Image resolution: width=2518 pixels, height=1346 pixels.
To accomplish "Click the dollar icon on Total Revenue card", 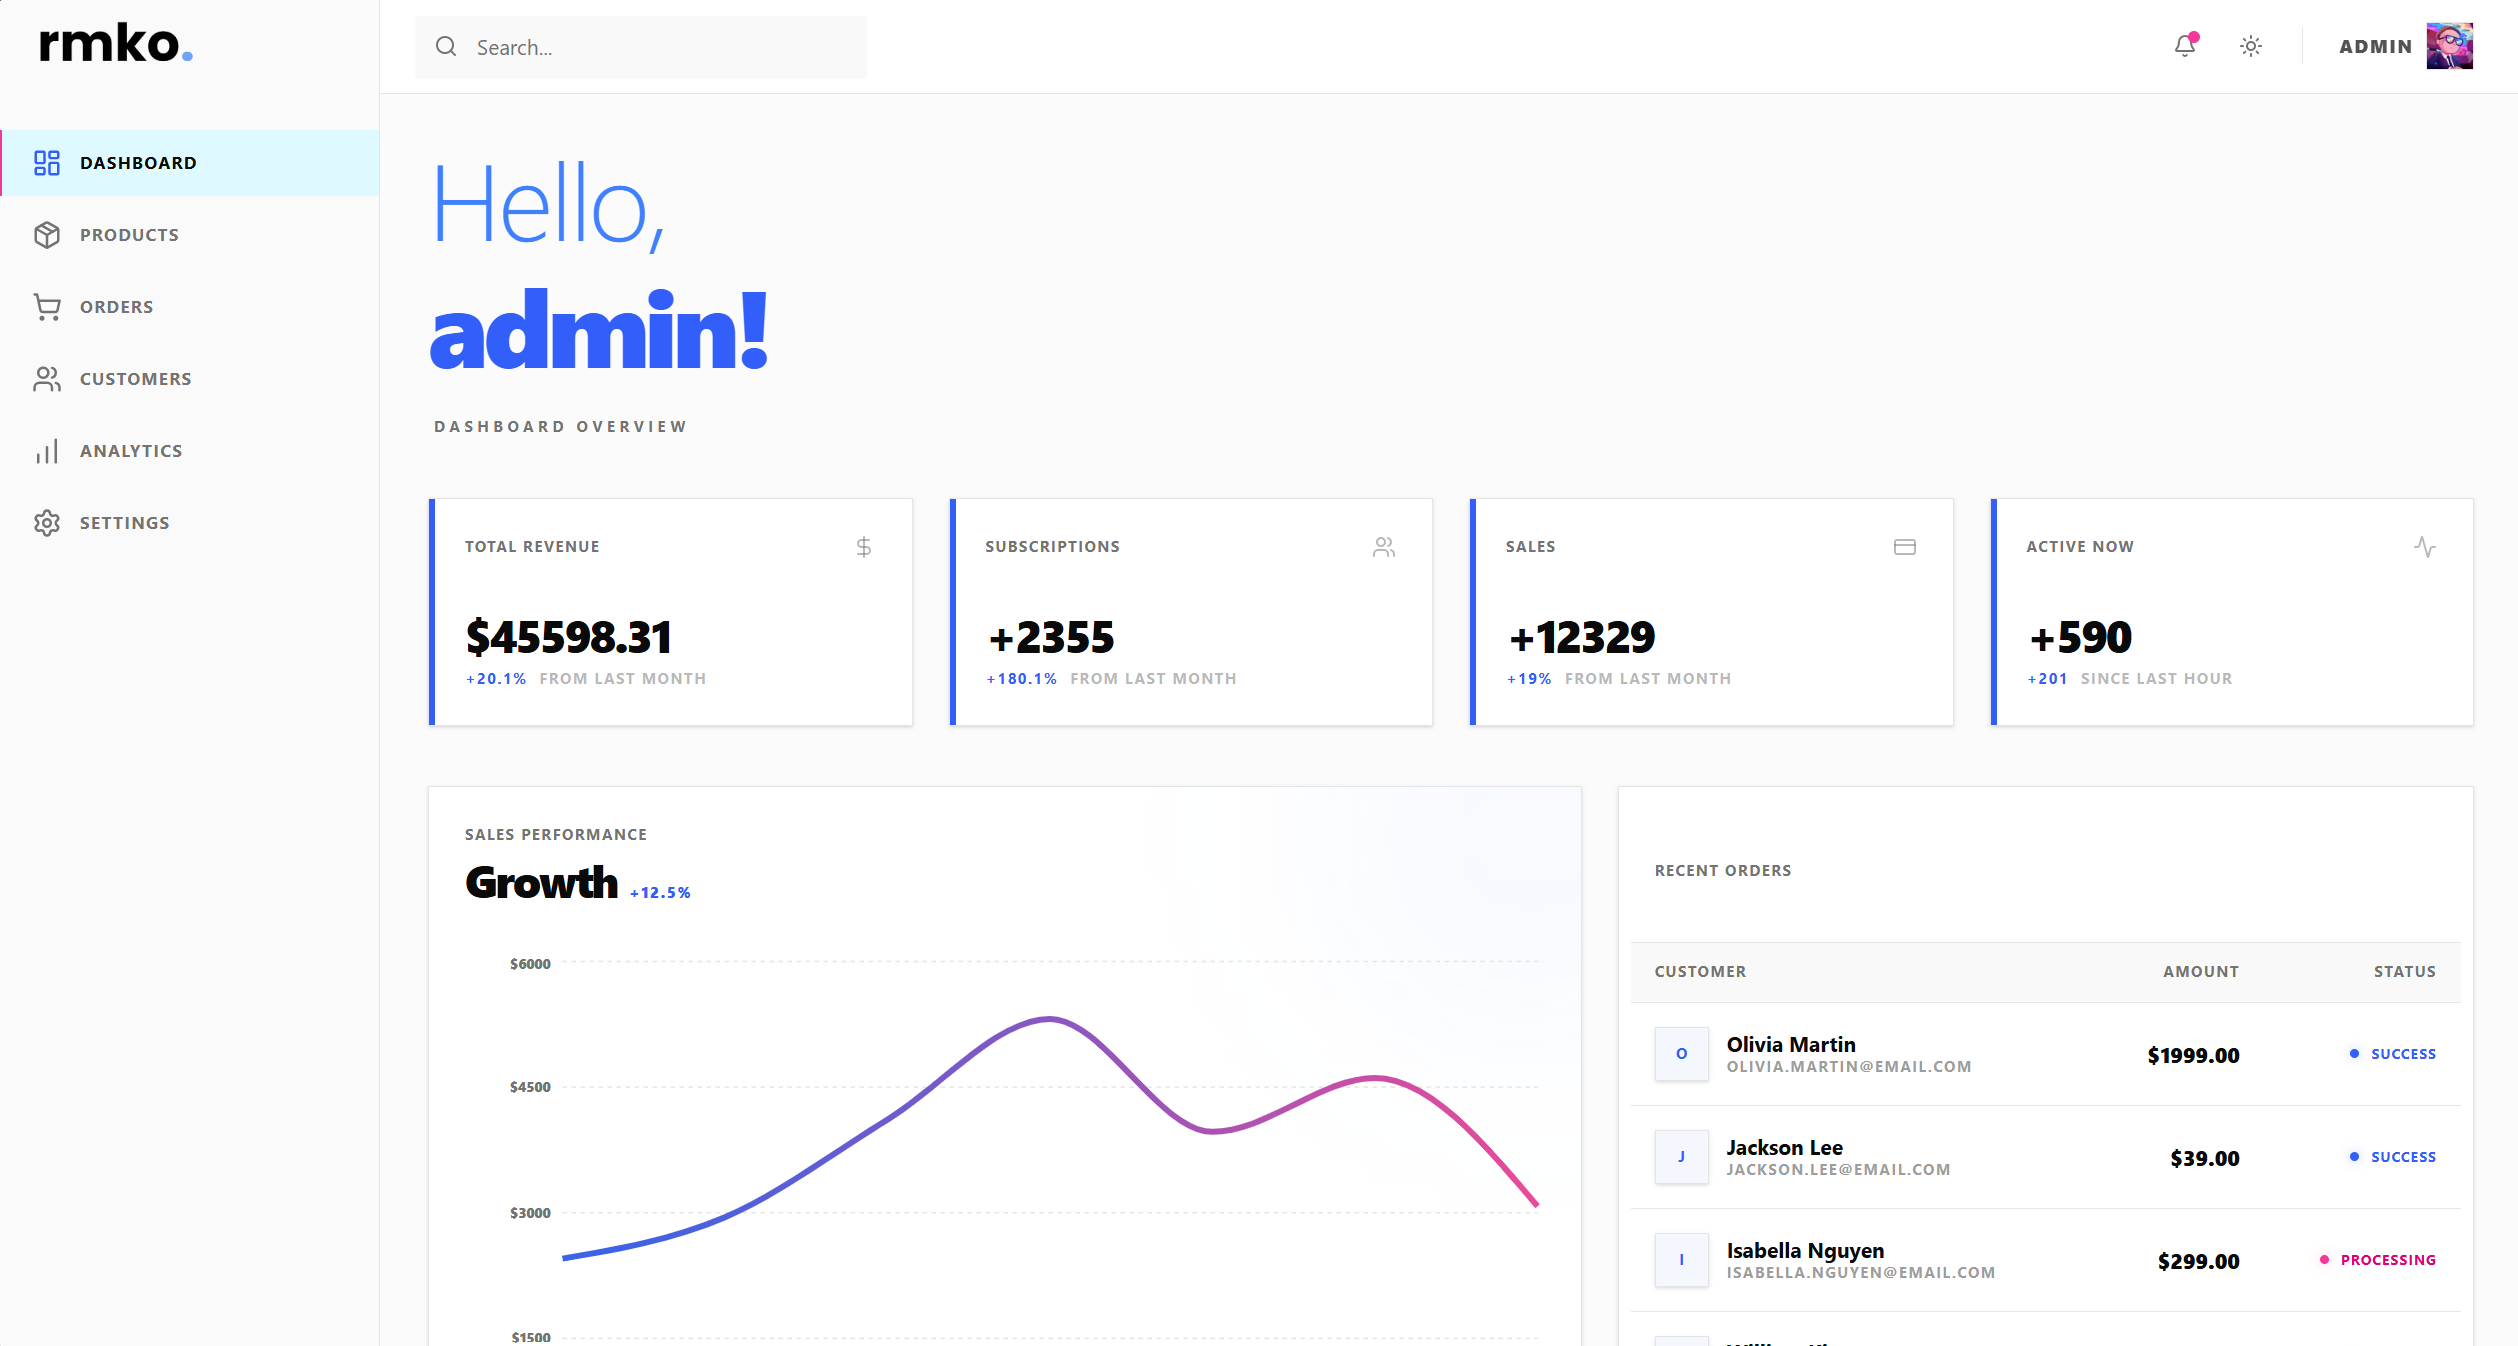I will (x=863, y=546).
